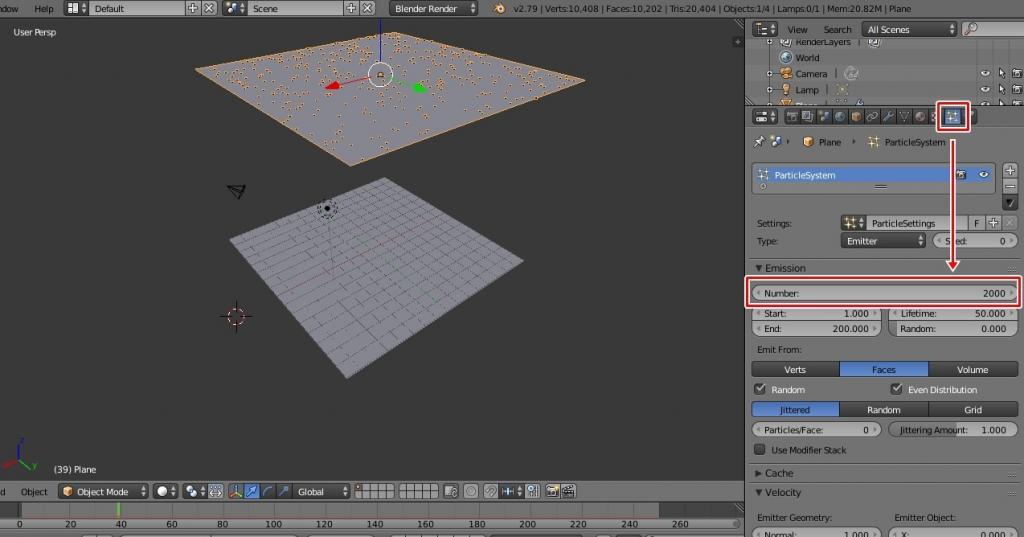Open the World properties tab globe icon
Viewport: 1024px width, 537px height.
[x=840, y=117]
